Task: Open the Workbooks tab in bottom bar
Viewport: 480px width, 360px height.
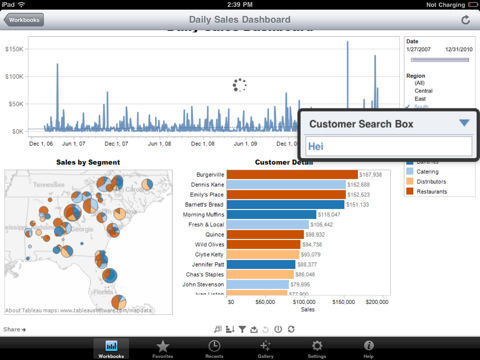Action: (111, 349)
